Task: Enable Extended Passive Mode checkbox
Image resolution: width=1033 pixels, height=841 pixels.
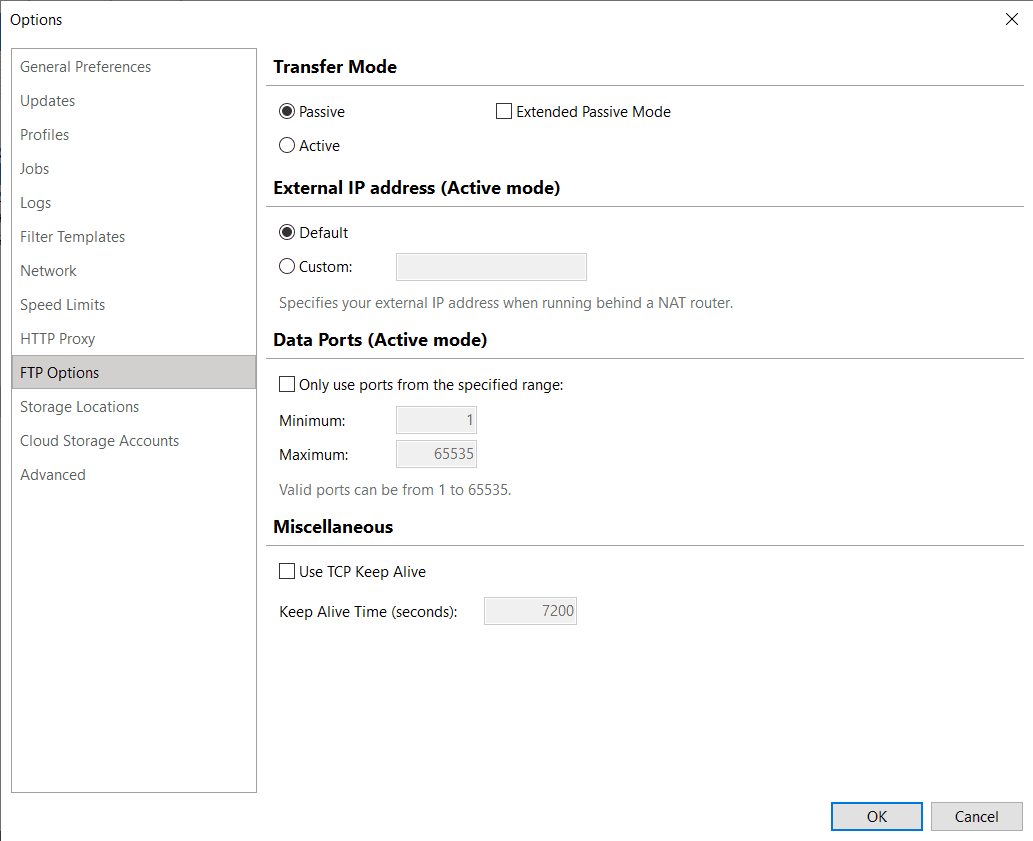Action: [x=504, y=112]
